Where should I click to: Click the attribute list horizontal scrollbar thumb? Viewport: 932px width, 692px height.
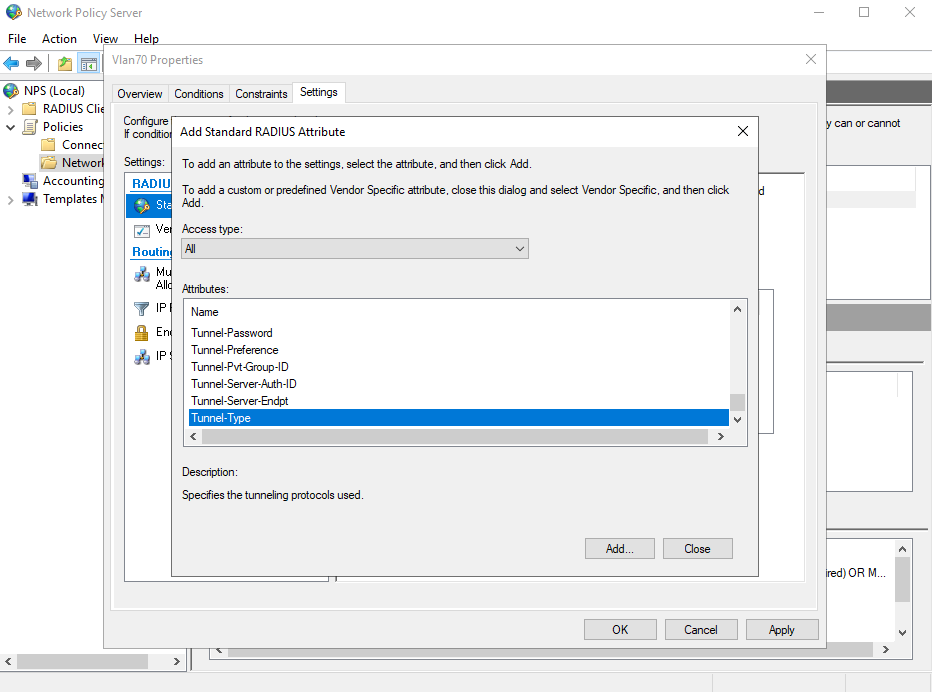click(x=455, y=436)
